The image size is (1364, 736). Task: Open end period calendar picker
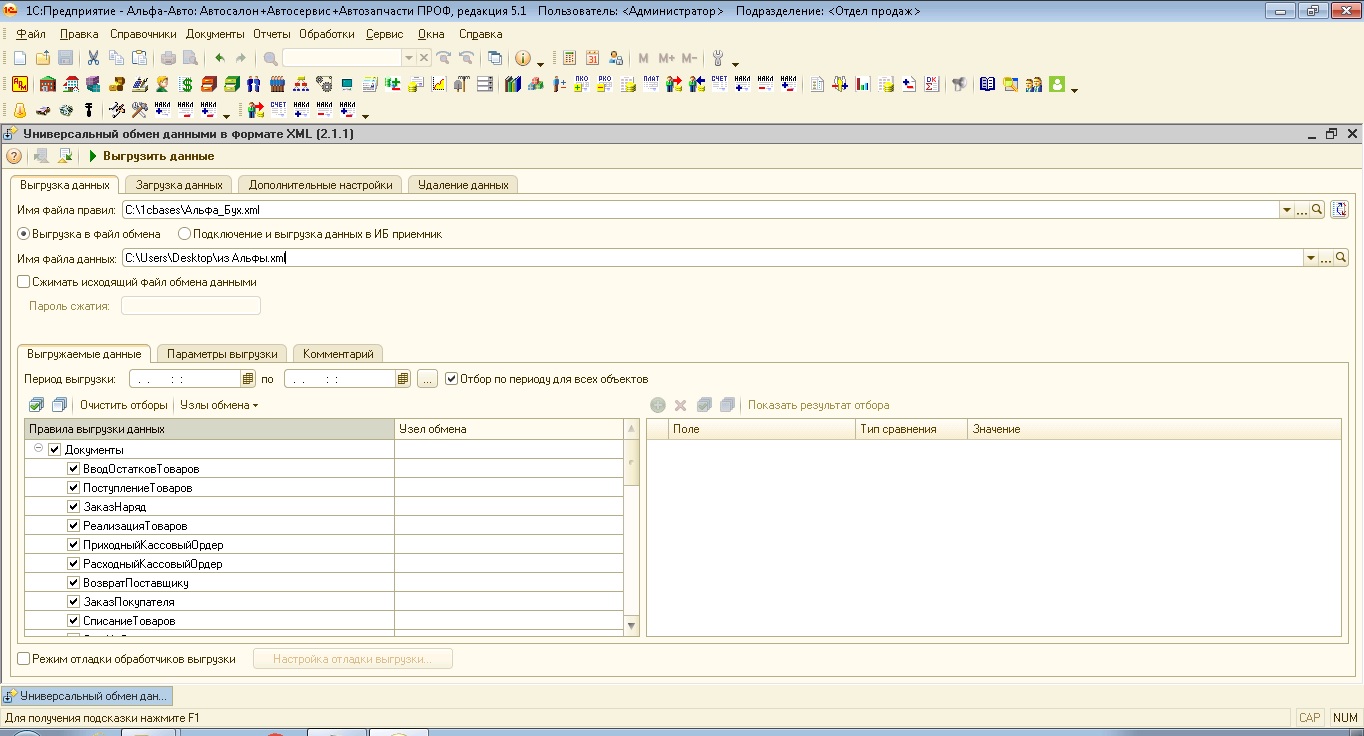coord(403,379)
